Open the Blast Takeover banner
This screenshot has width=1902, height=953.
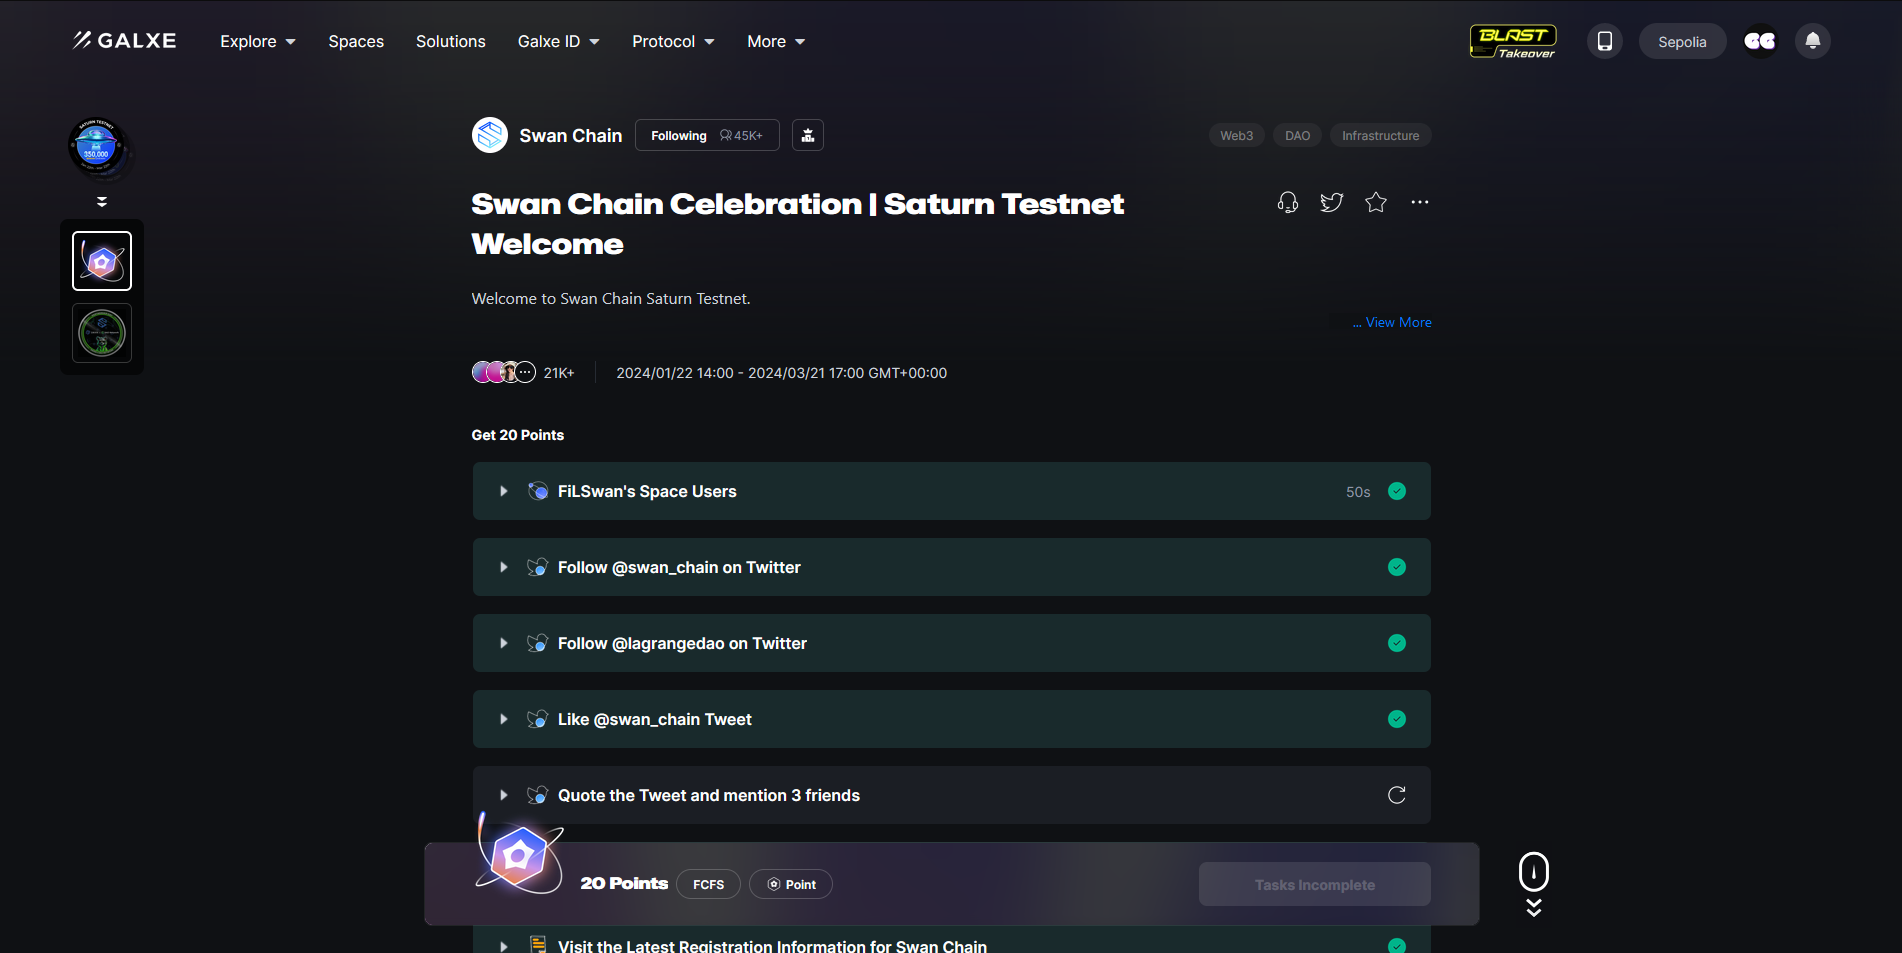pos(1513,41)
